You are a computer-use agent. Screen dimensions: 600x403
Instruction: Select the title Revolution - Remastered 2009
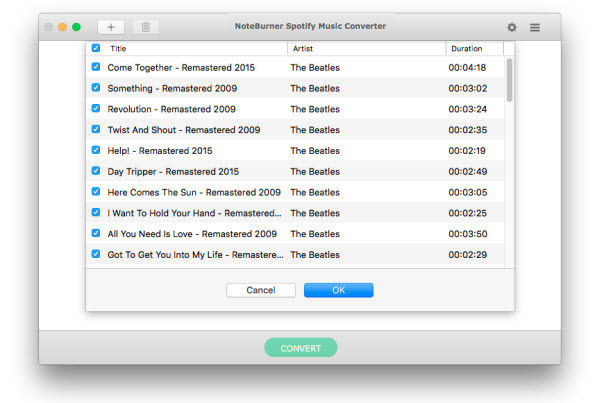coord(171,109)
